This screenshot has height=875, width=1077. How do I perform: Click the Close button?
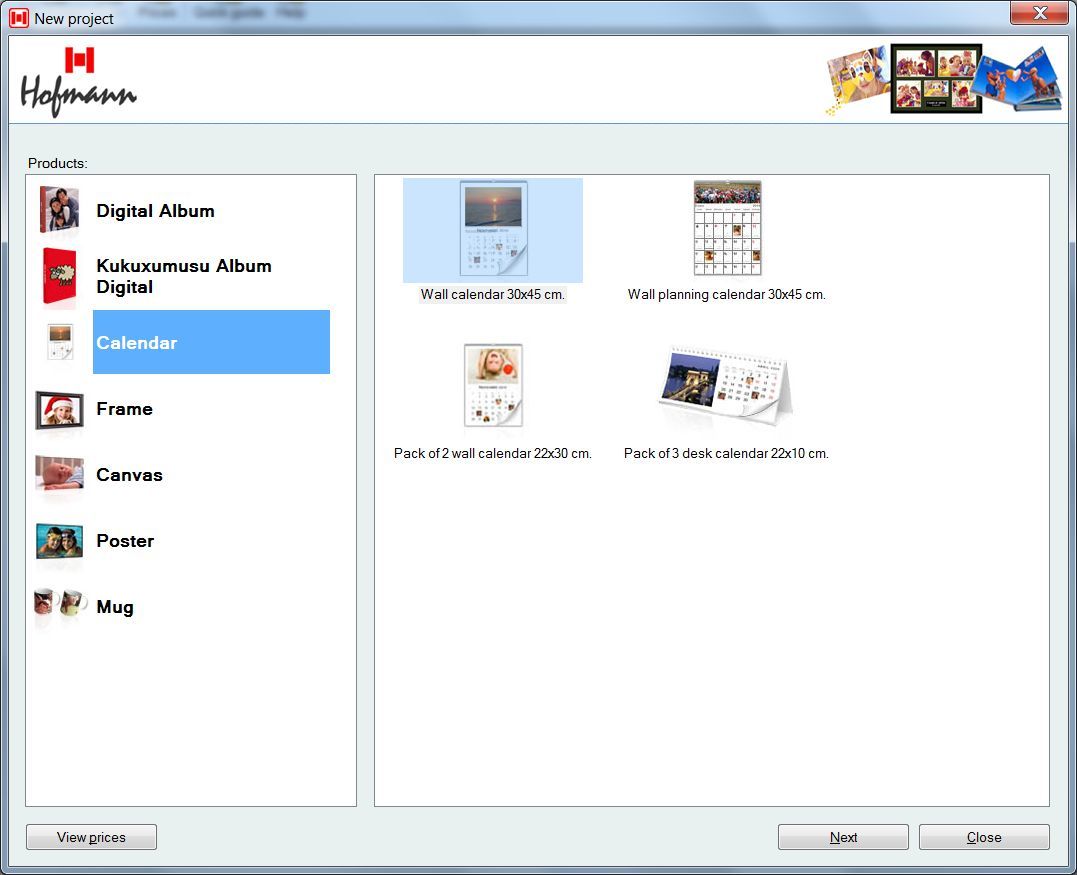click(x=983, y=837)
